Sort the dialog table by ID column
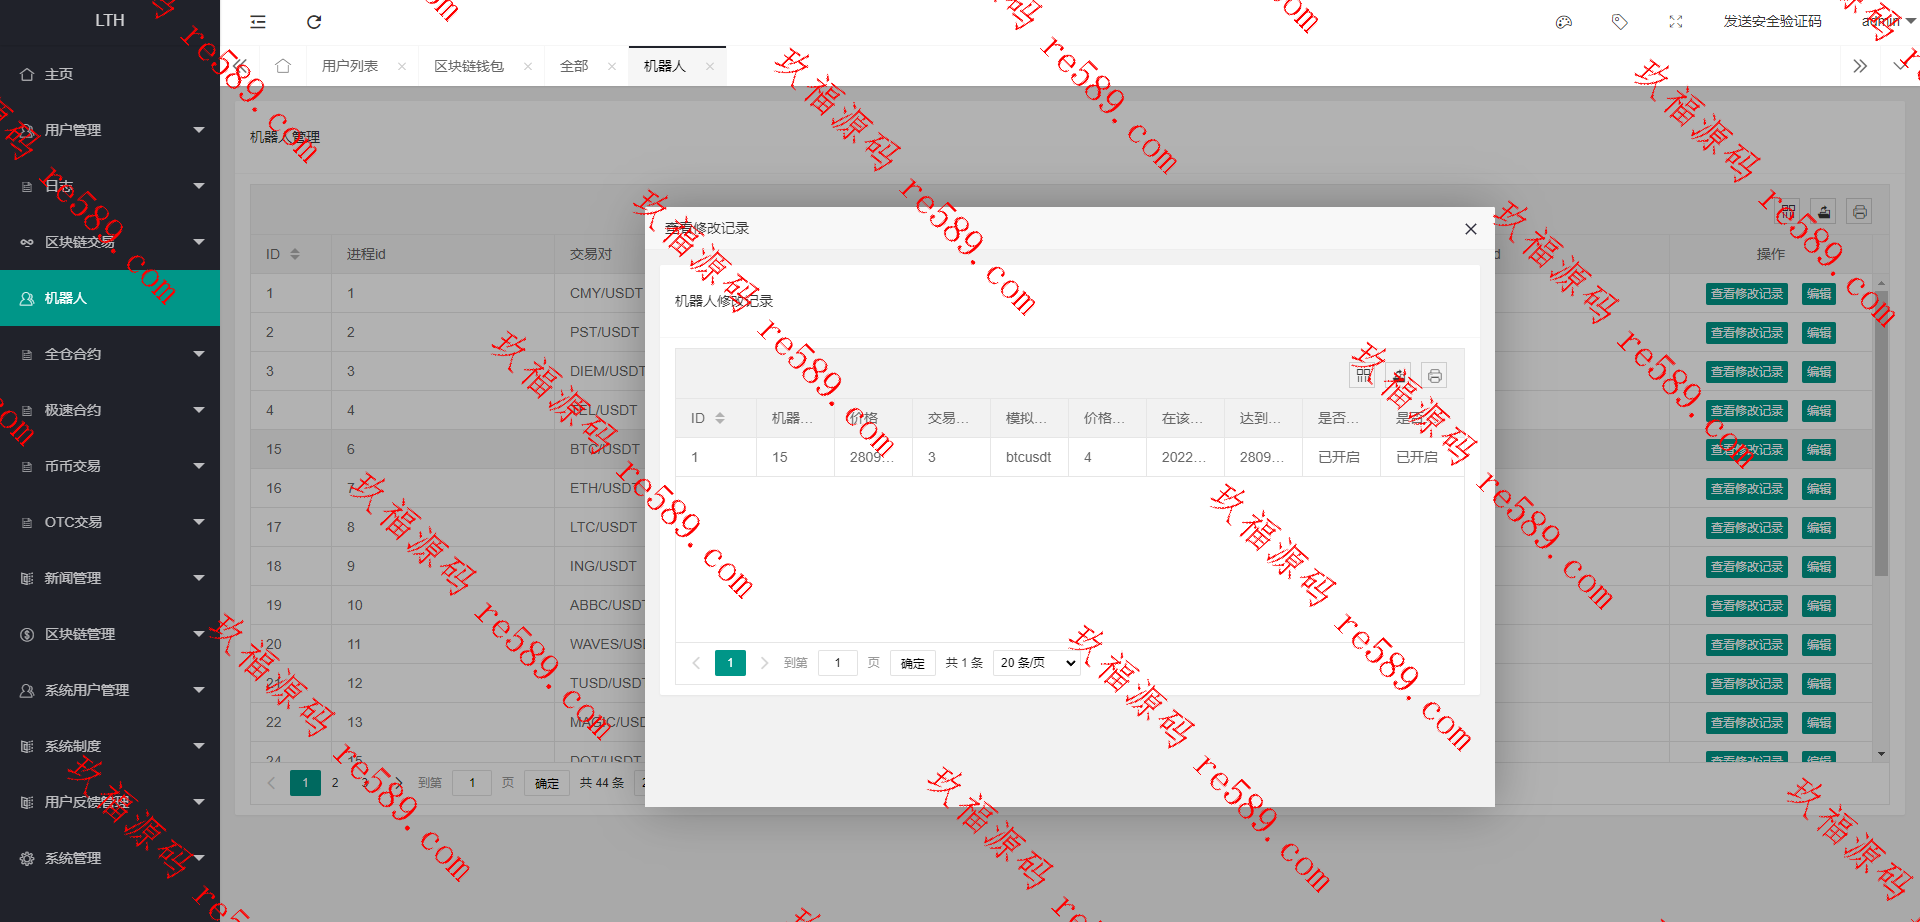 point(720,418)
